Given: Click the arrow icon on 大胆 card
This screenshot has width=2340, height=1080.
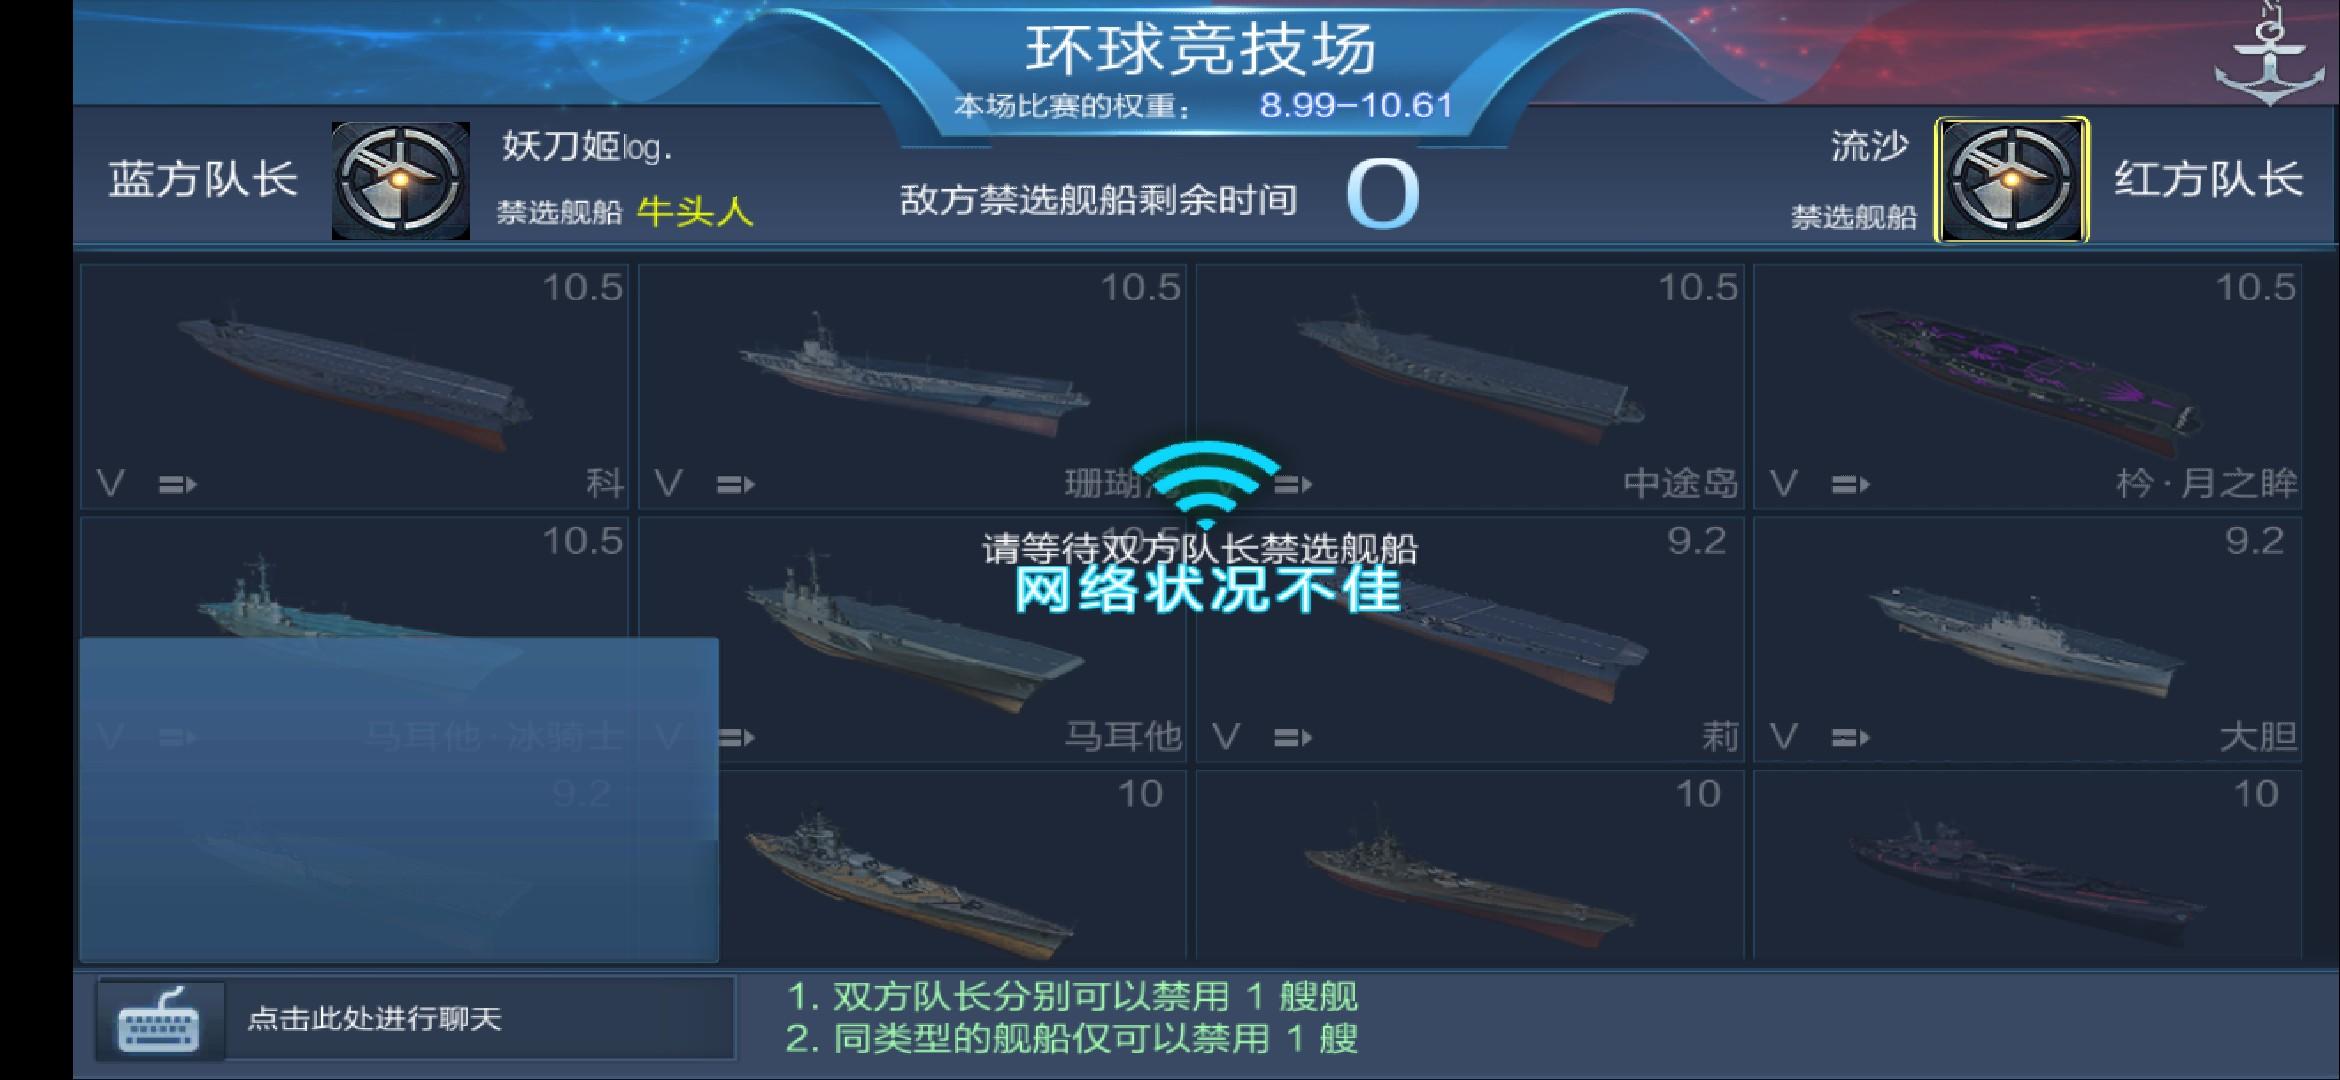Looking at the screenshot, I should point(1850,738).
